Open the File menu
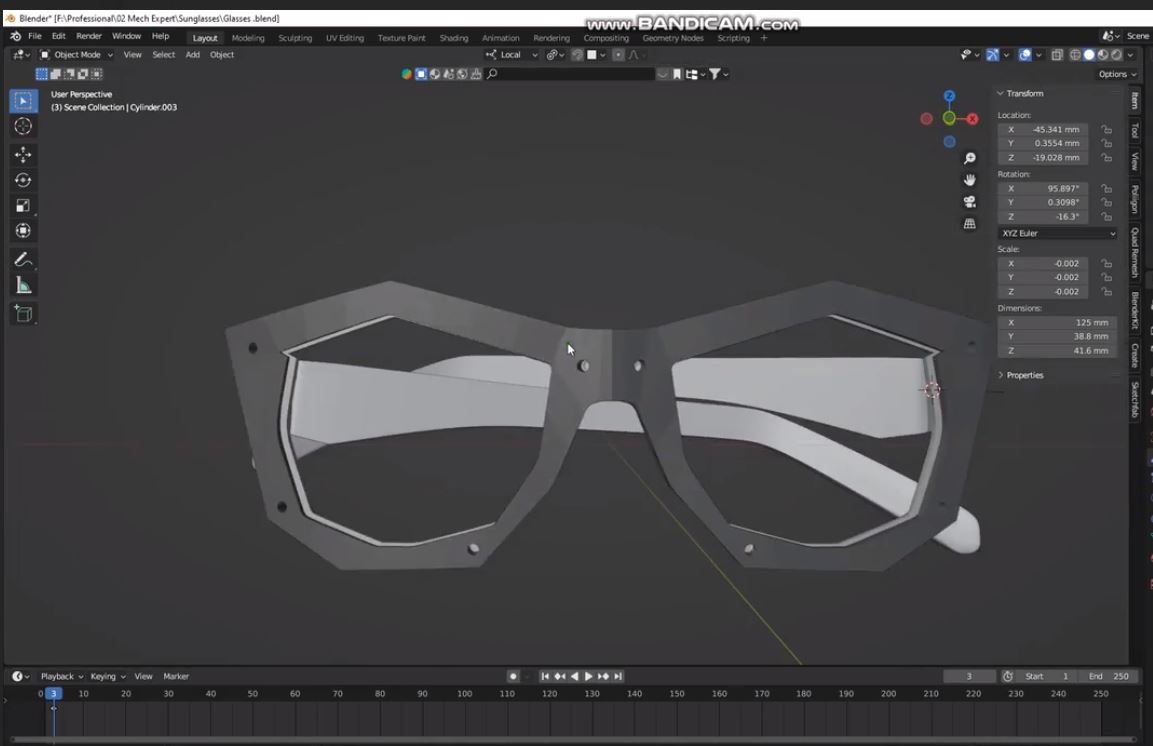Image resolution: width=1153 pixels, height=746 pixels. [x=35, y=36]
